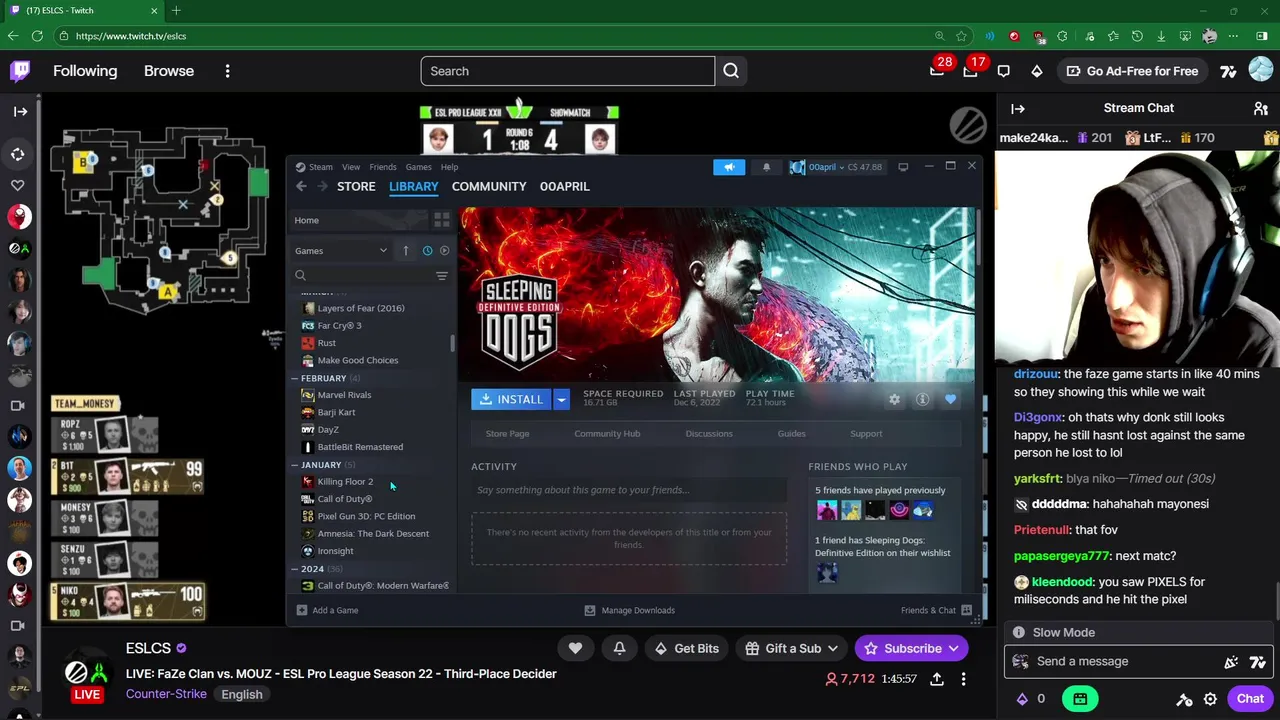
Task: Click the Twitch Search input field
Action: pyautogui.click(x=568, y=71)
